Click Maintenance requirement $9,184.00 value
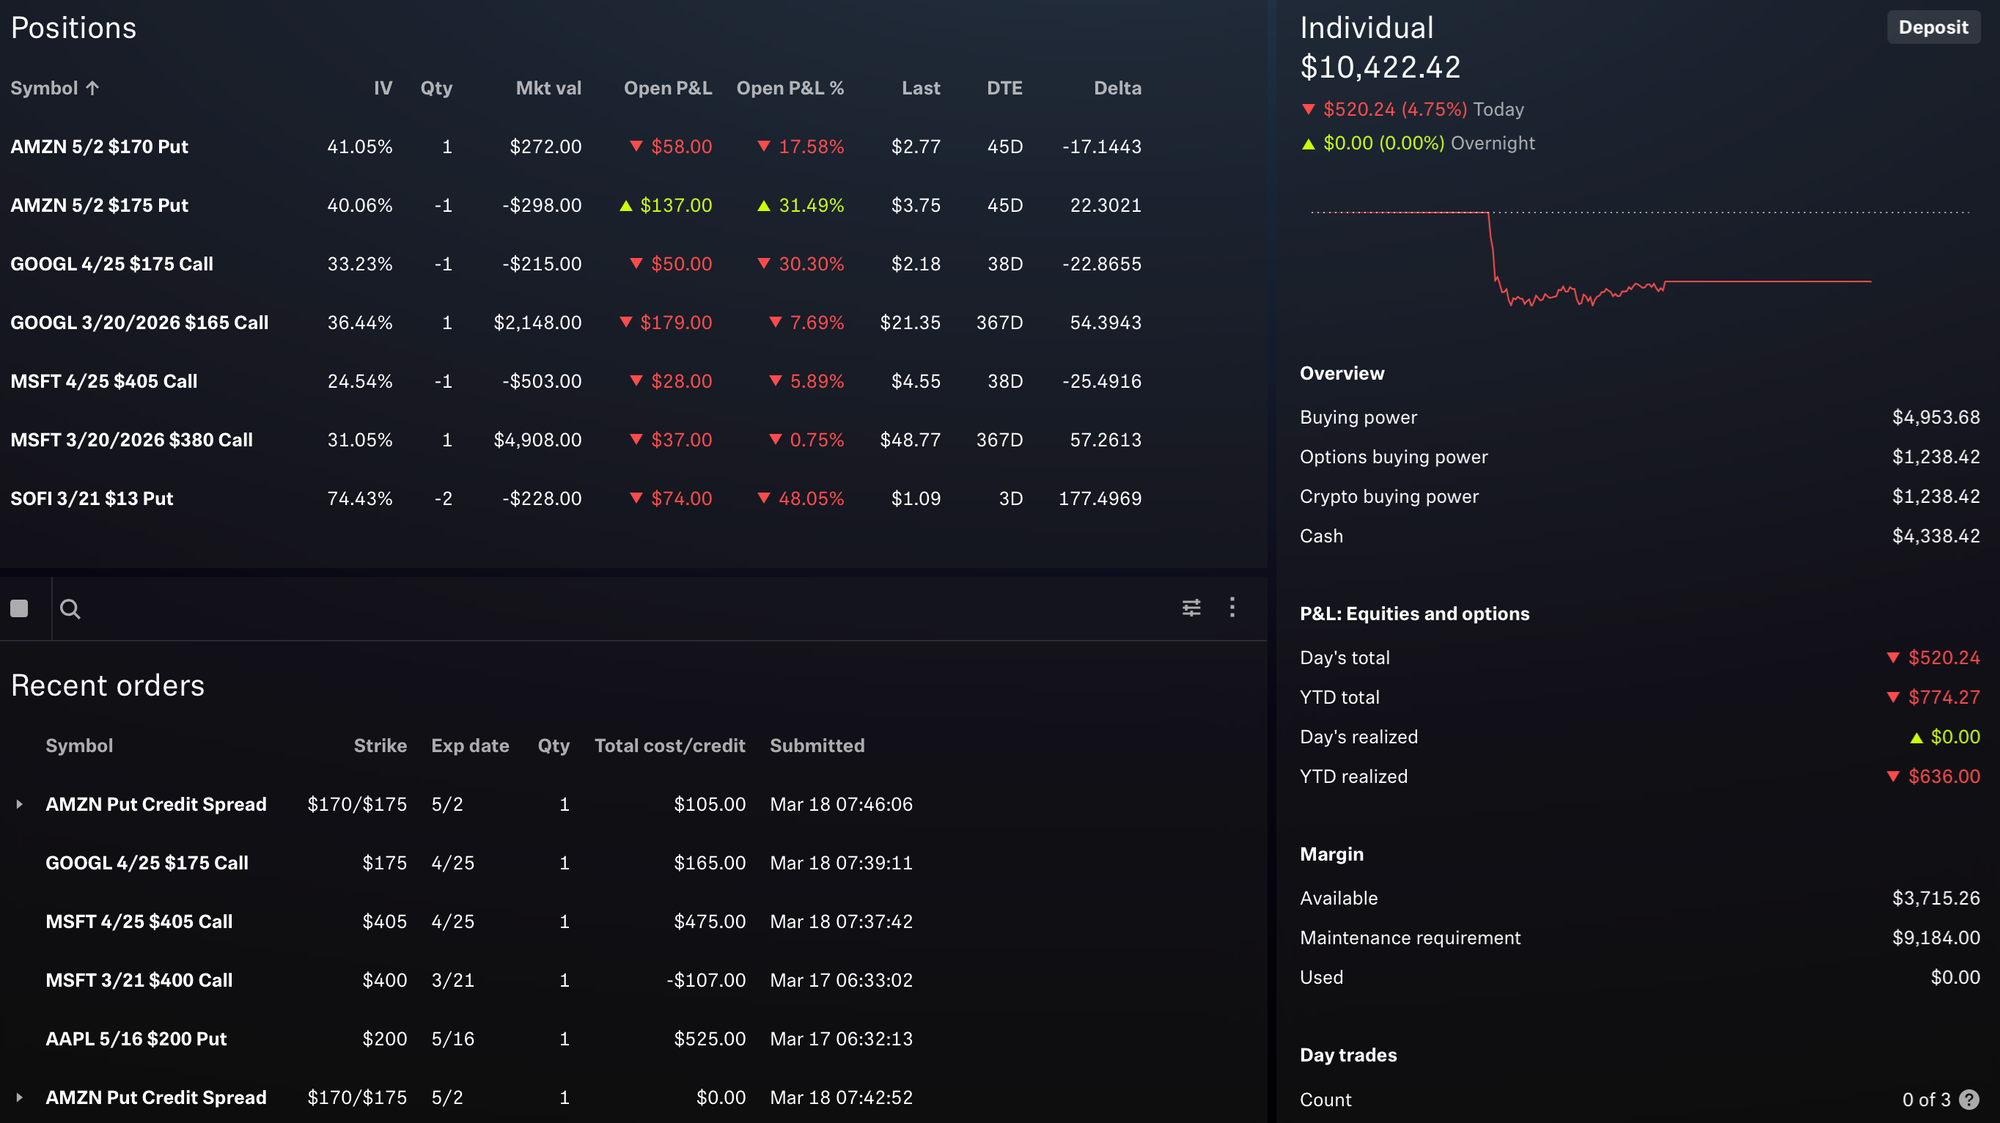The width and height of the screenshot is (2000, 1123). [1935, 938]
